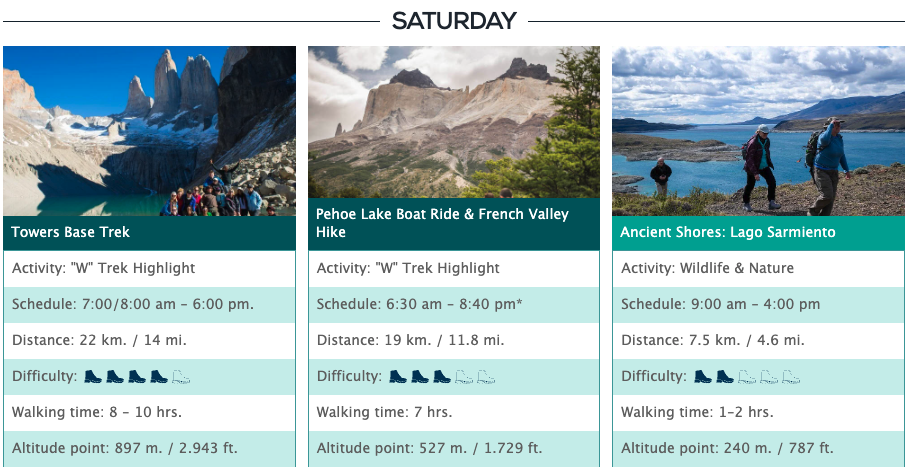Select the Towers Base Trek title

[x=70, y=232]
